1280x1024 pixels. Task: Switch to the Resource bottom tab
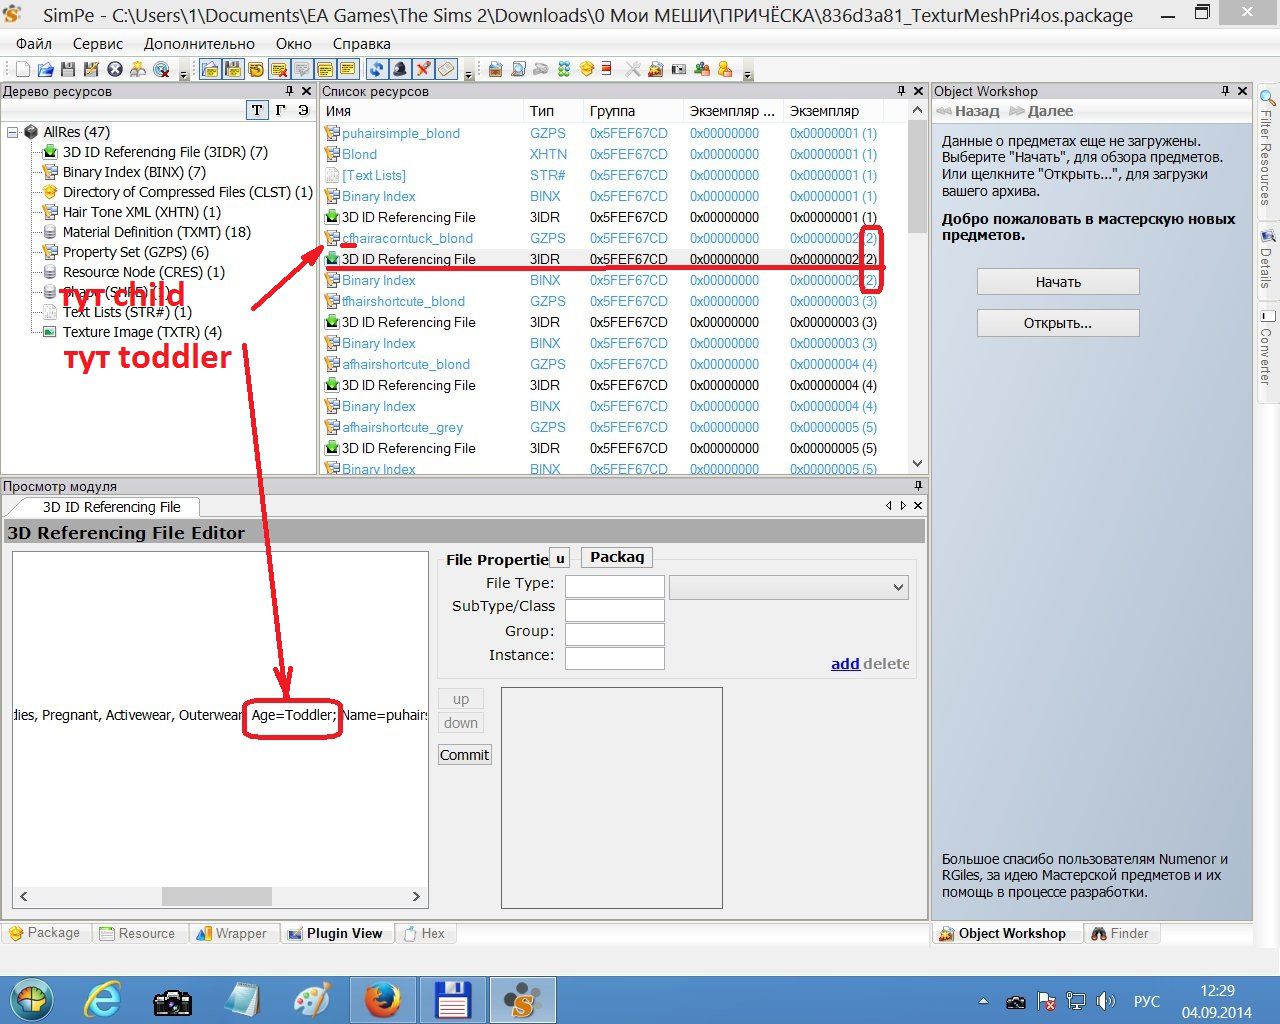(x=137, y=933)
